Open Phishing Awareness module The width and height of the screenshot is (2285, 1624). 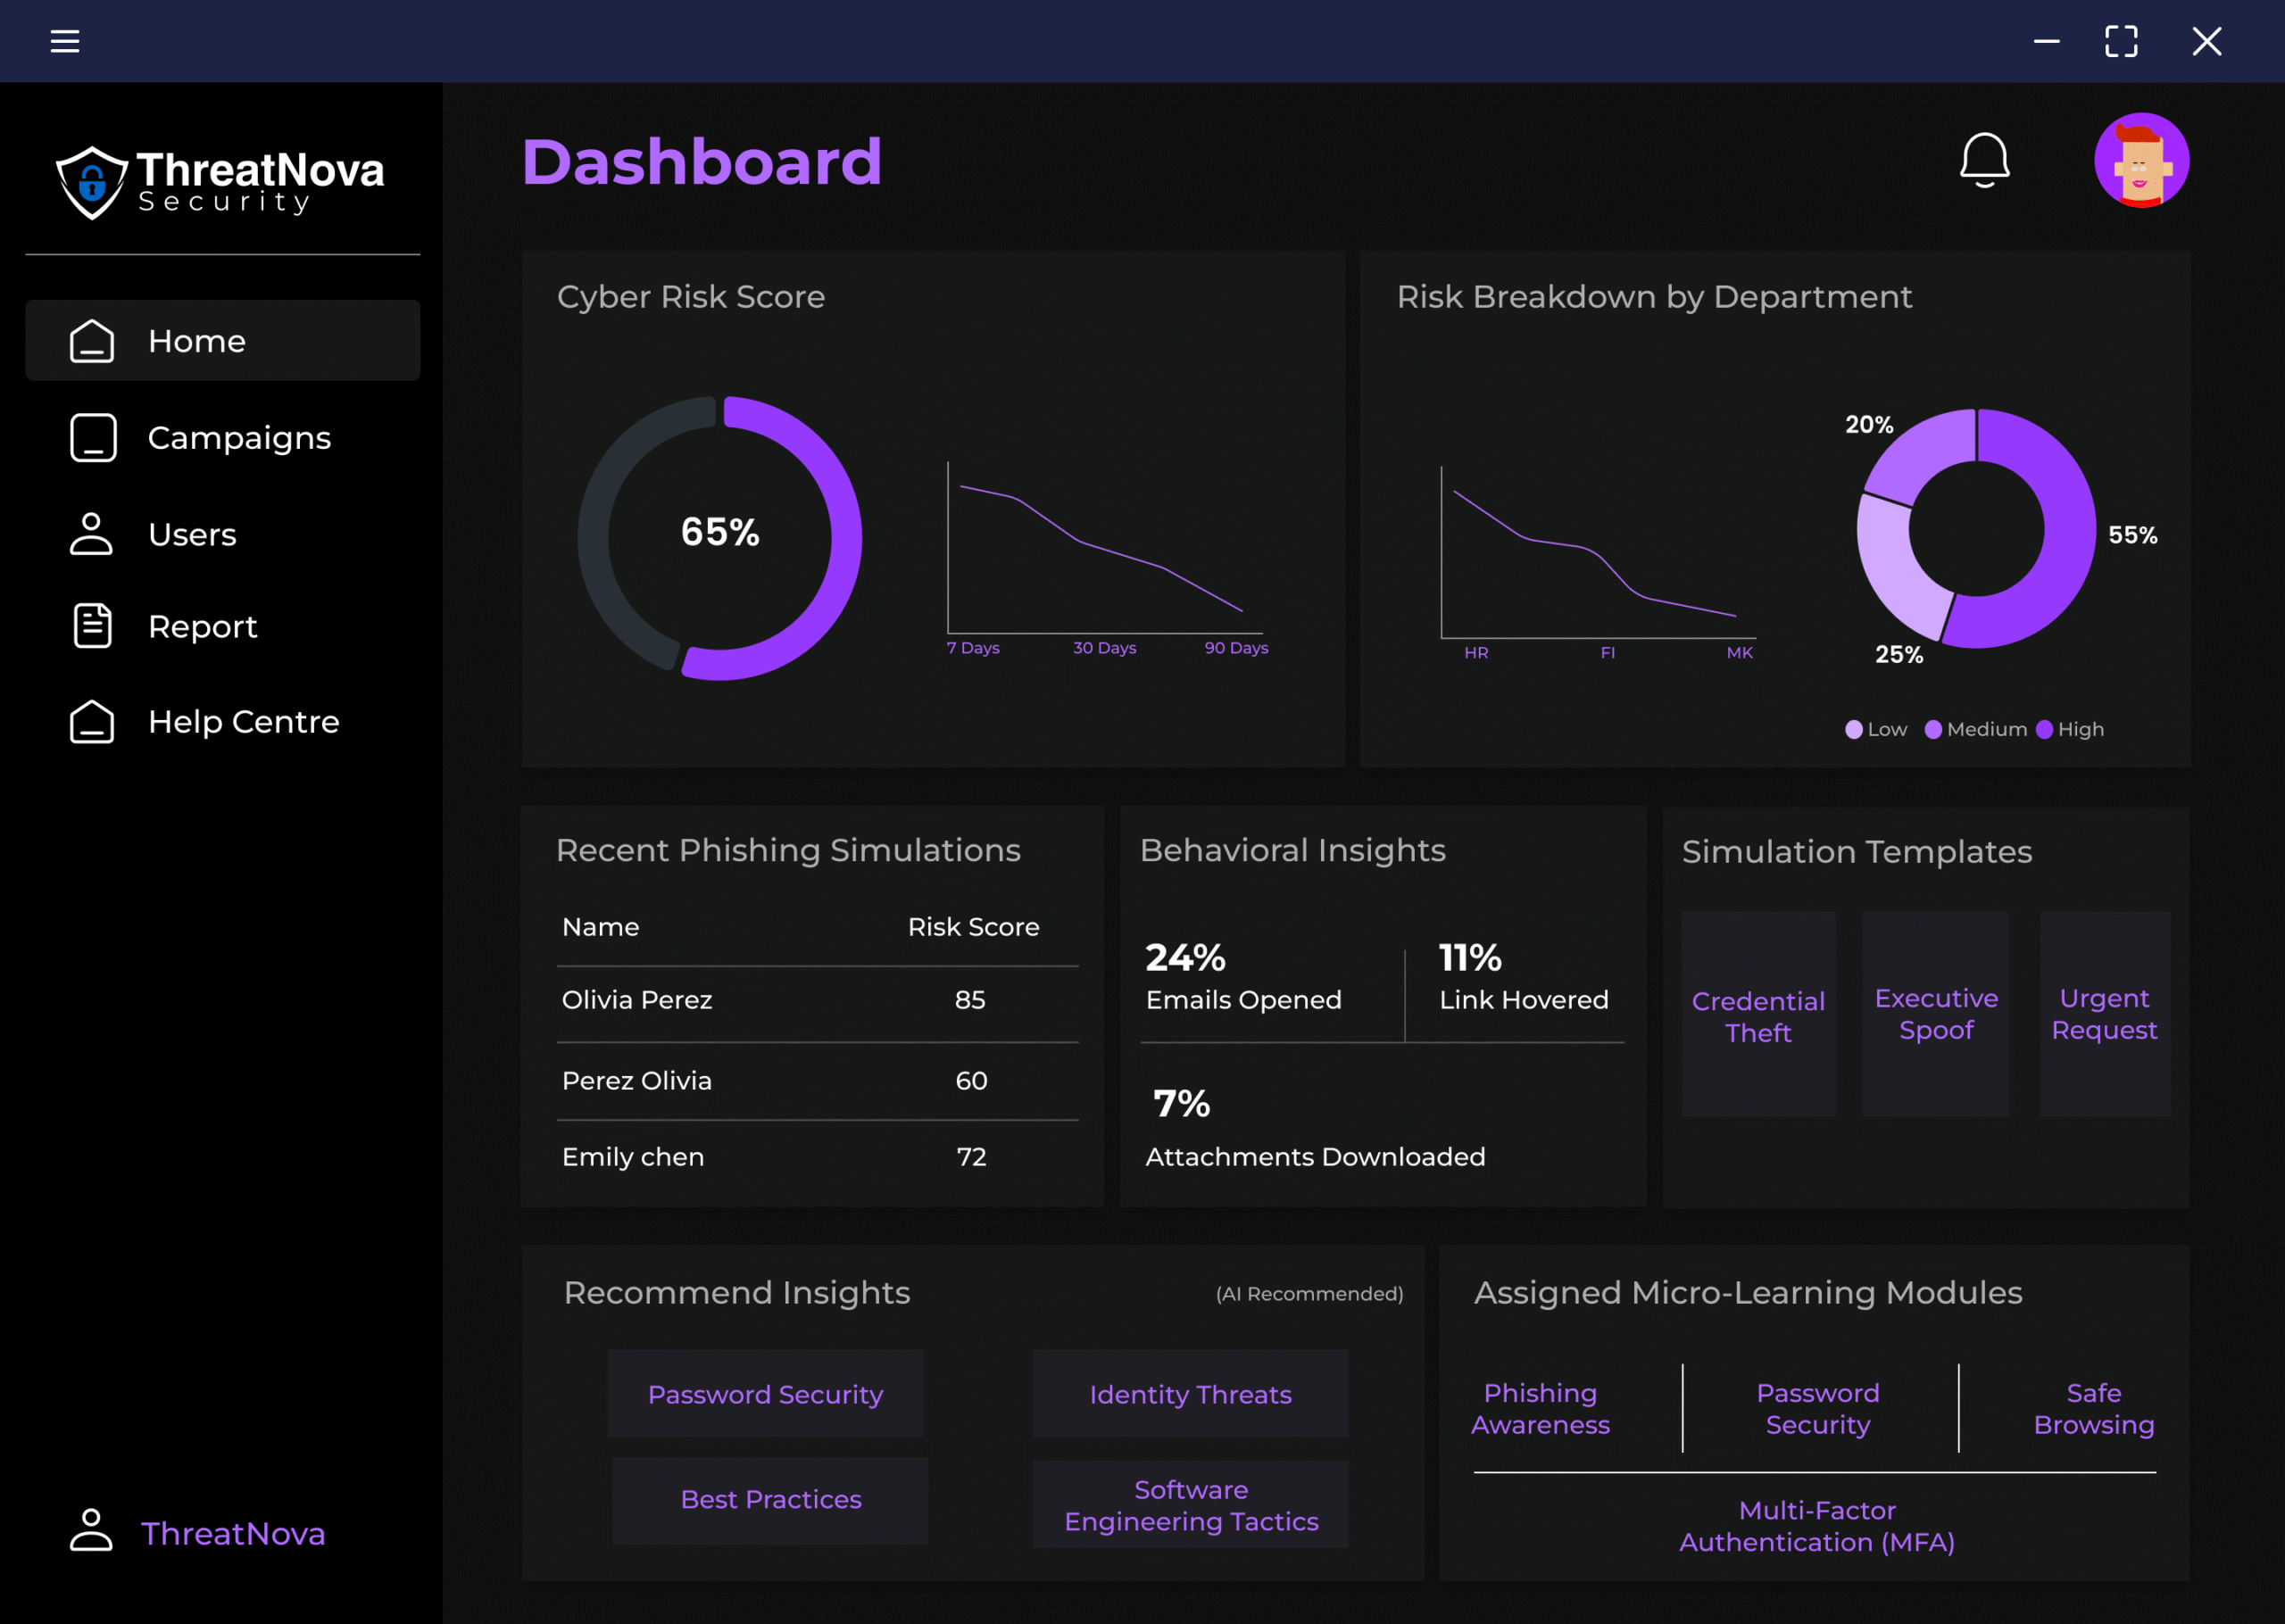pos(1540,1408)
